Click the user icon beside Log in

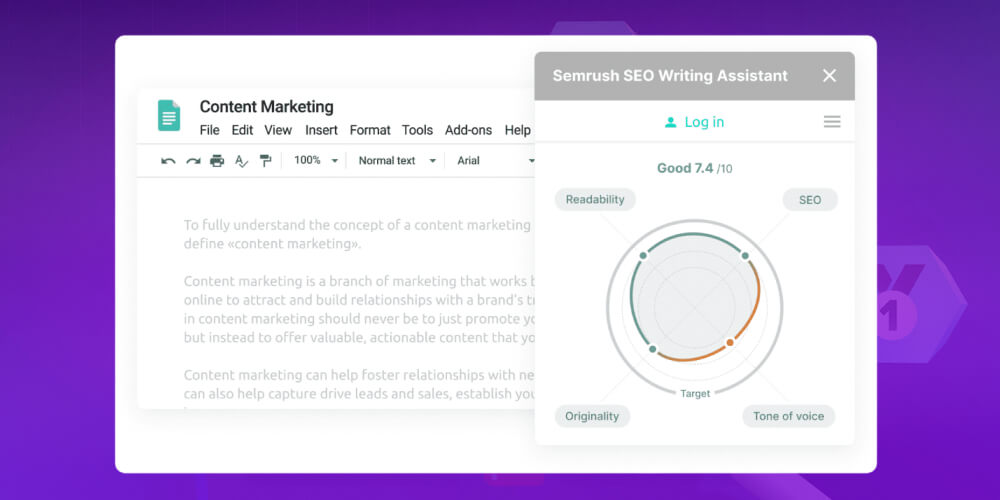click(670, 122)
